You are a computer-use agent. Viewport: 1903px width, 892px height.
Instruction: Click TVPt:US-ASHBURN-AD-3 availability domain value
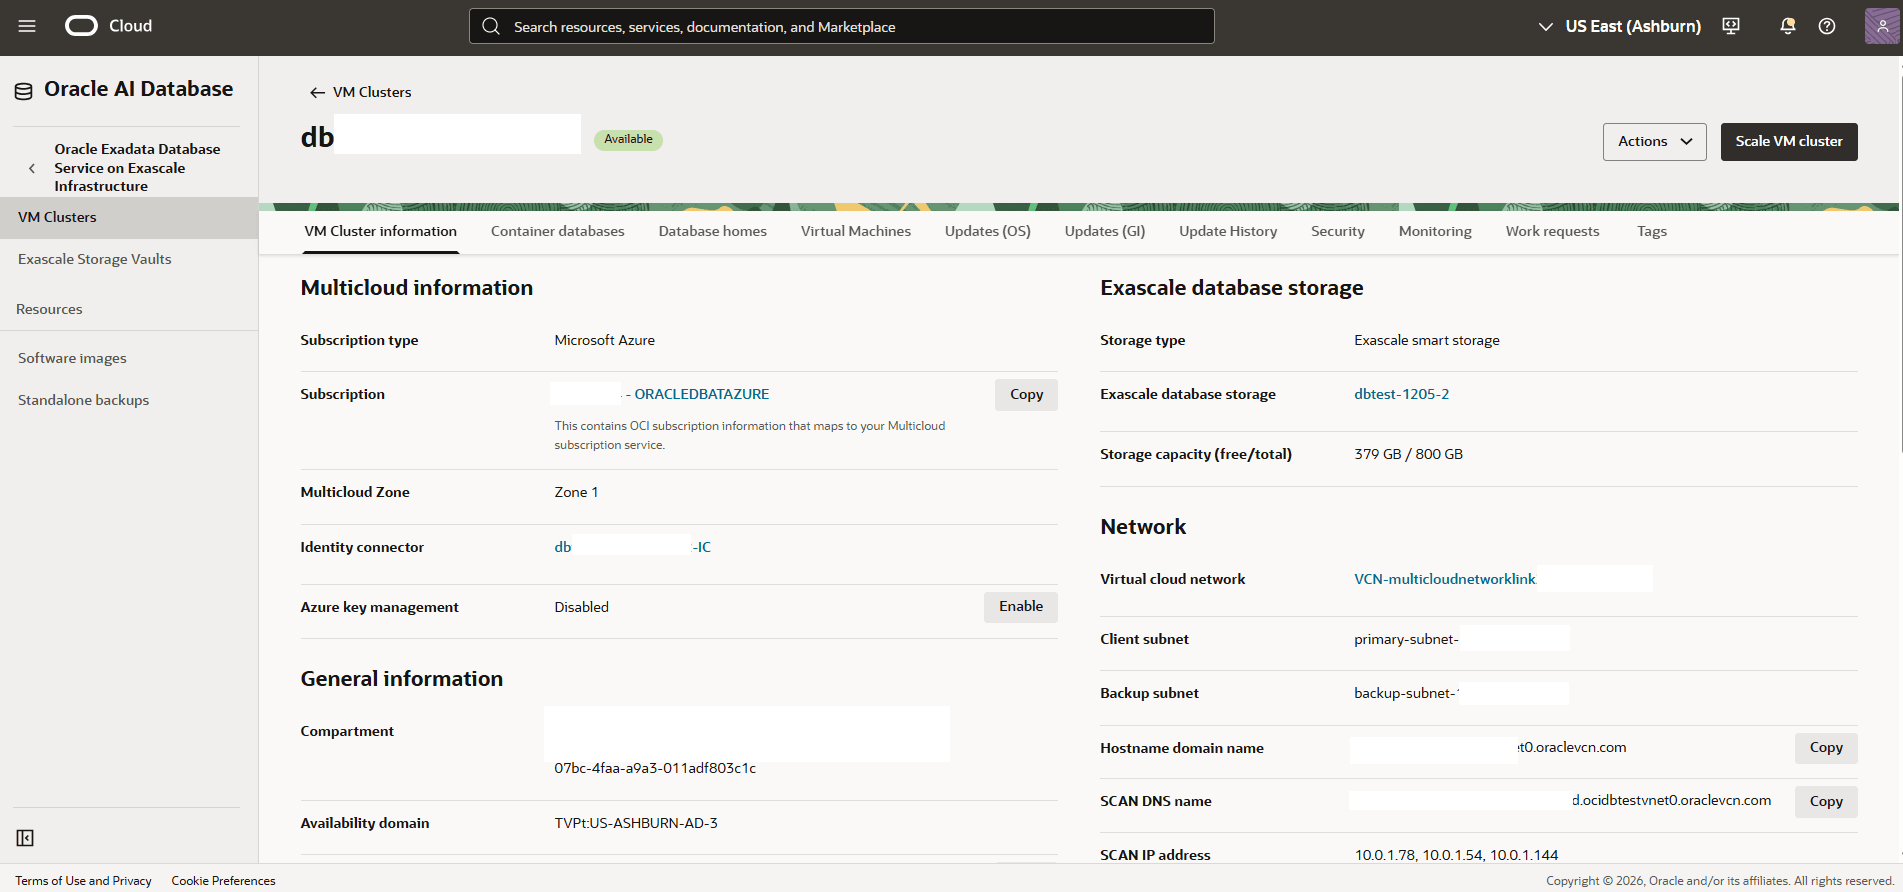(636, 823)
